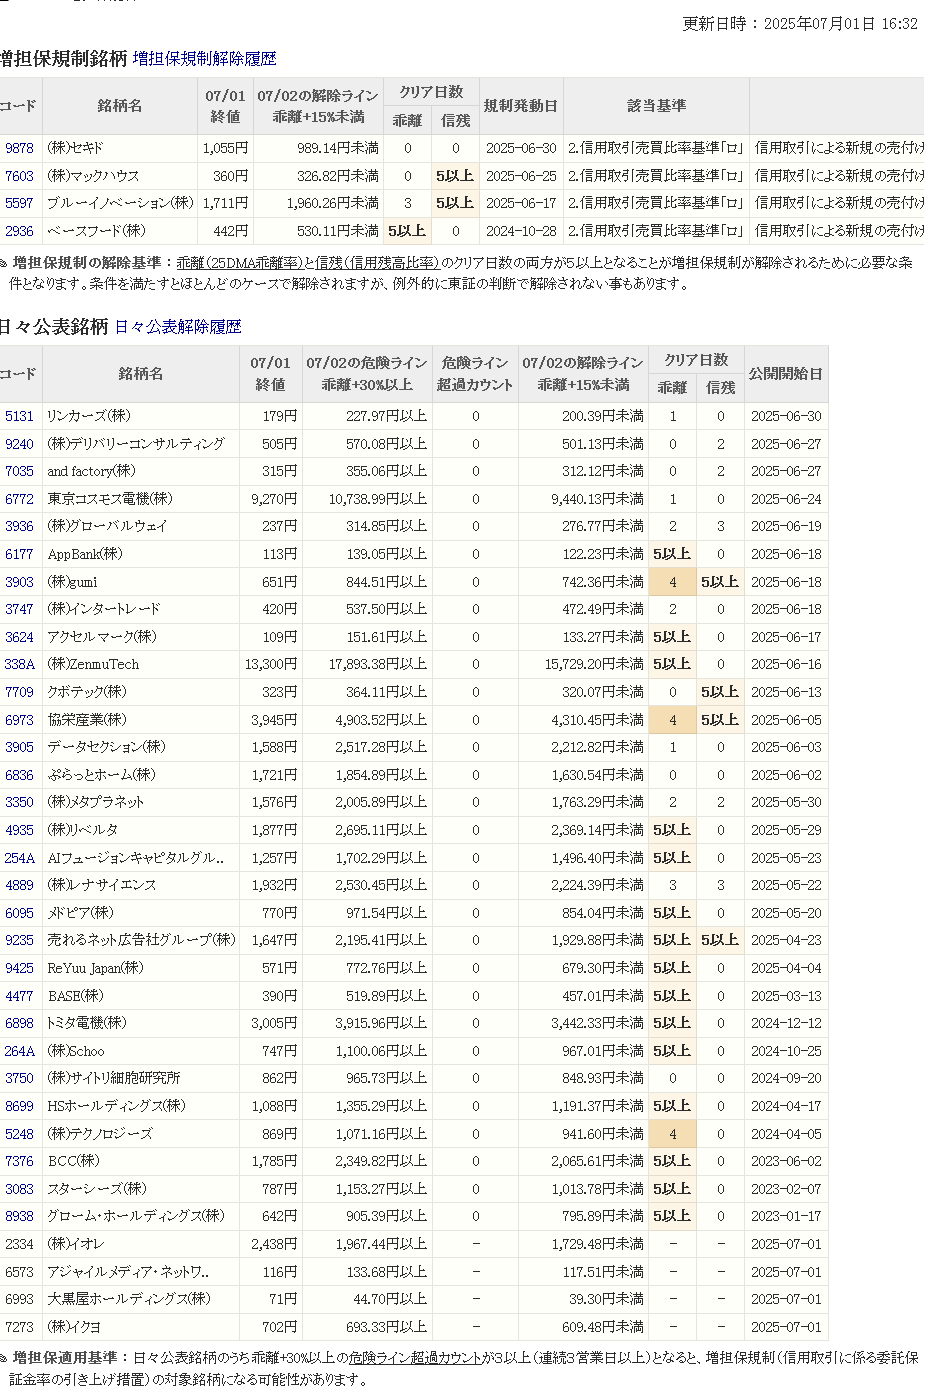
Task: Open stock code 254A for AIフュージョンキャピタル
Action: pyautogui.click(x=19, y=858)
